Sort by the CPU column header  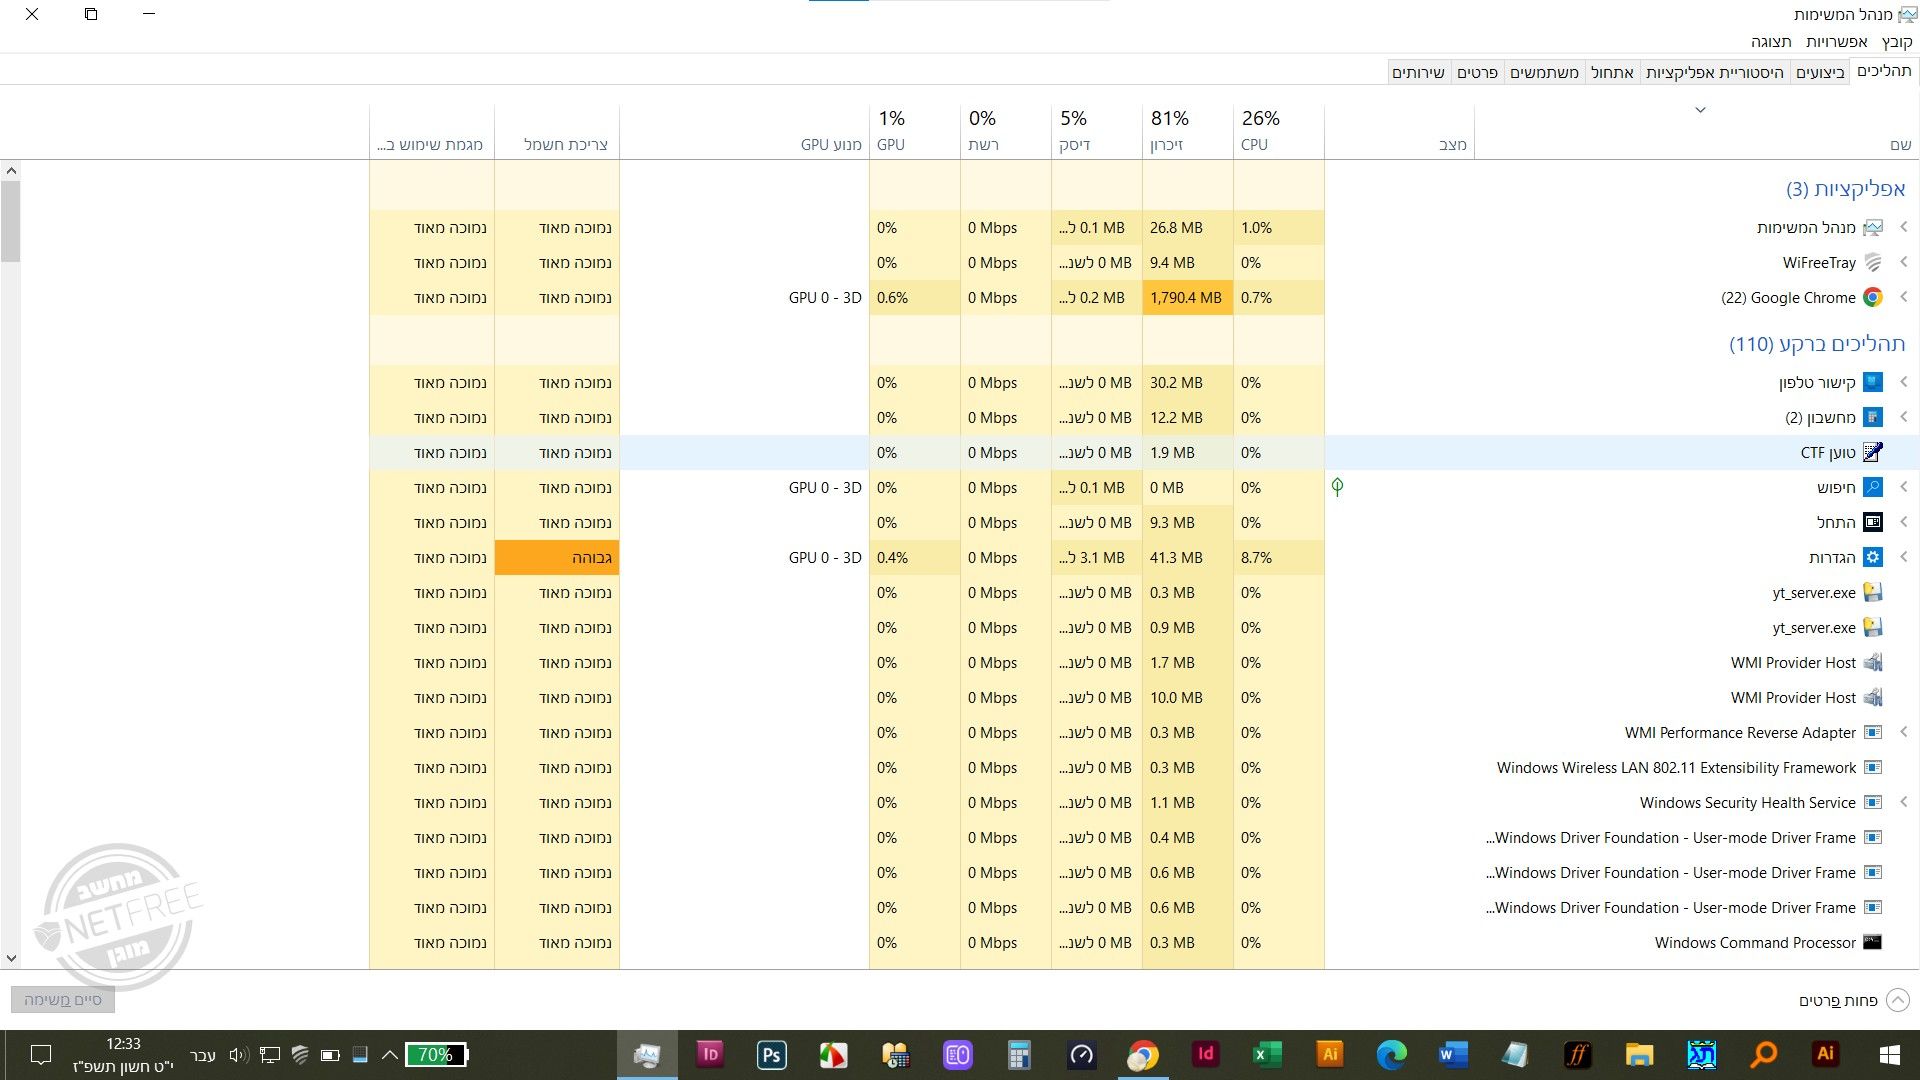pos(1279,131)
